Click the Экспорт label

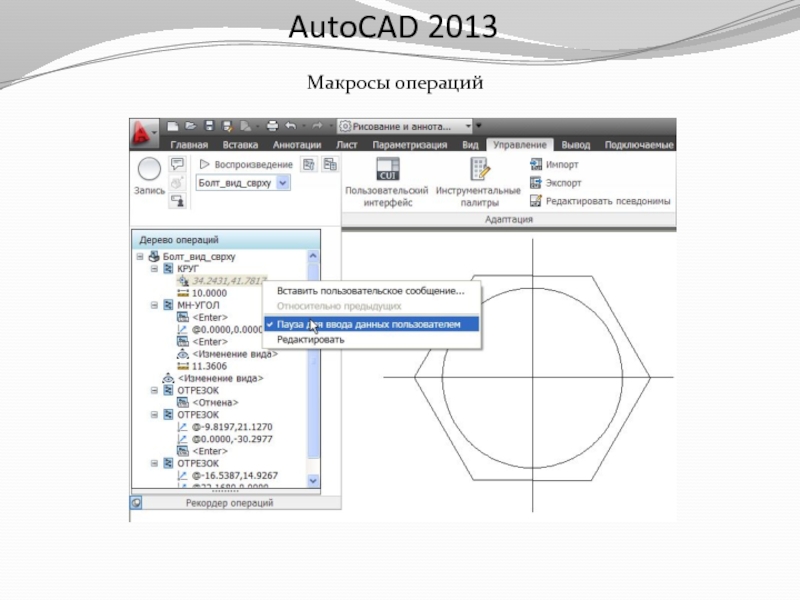point(563,183)
